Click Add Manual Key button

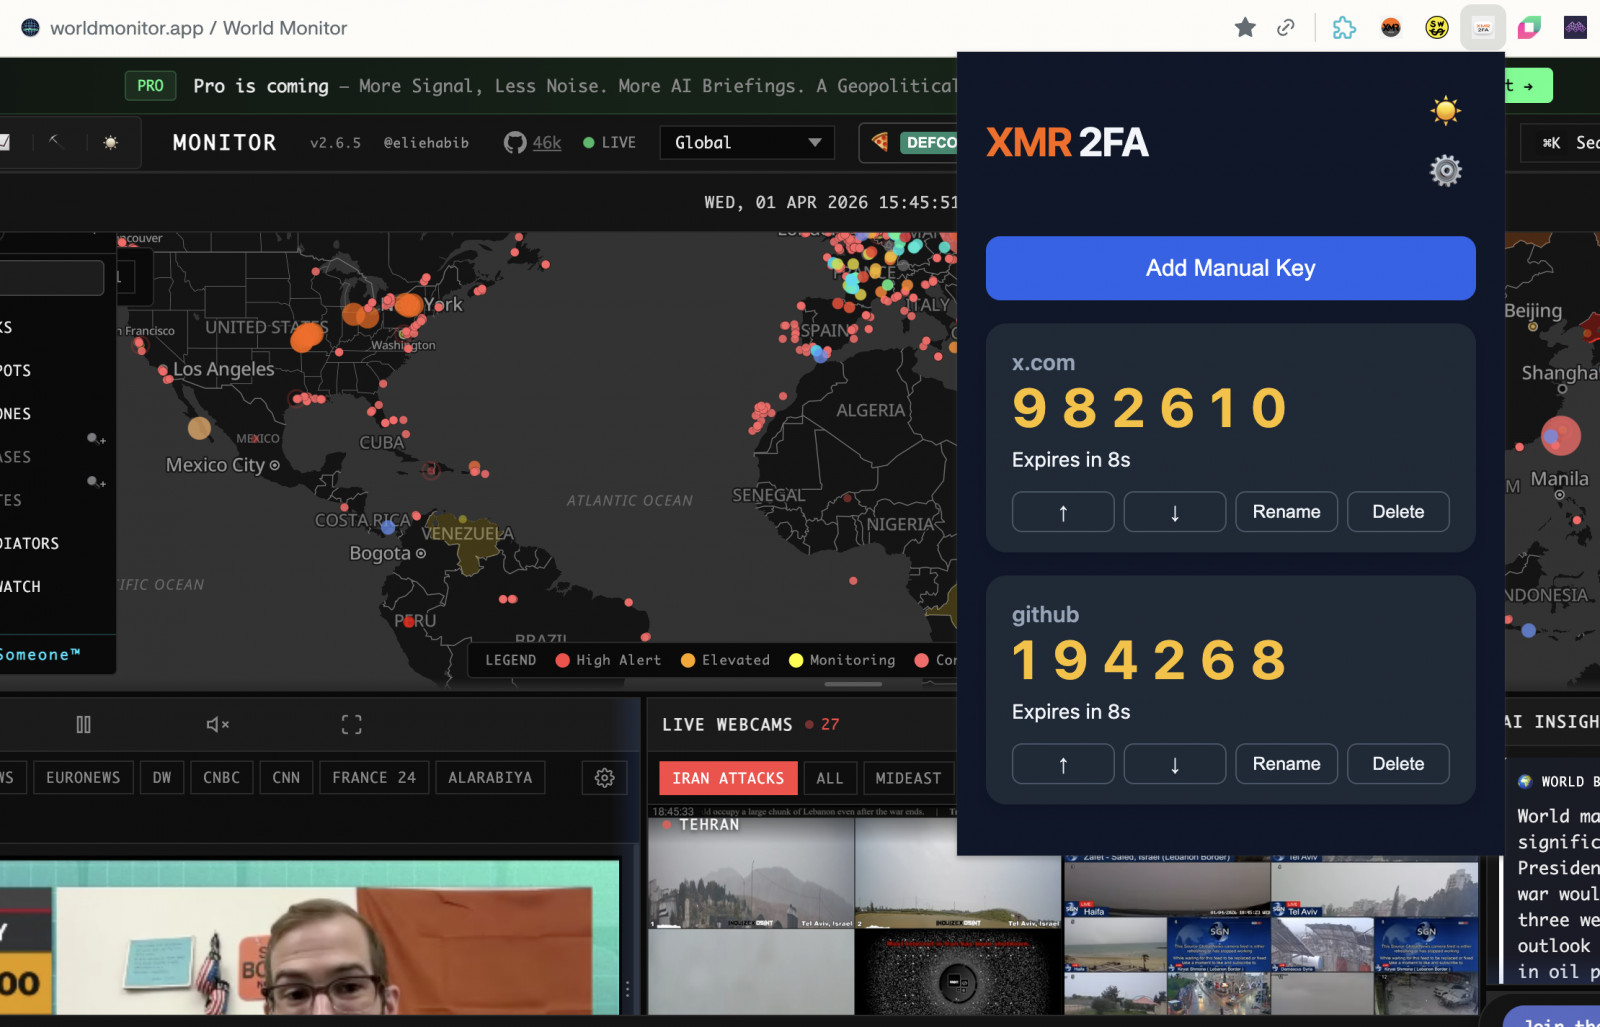[1230, 268]
